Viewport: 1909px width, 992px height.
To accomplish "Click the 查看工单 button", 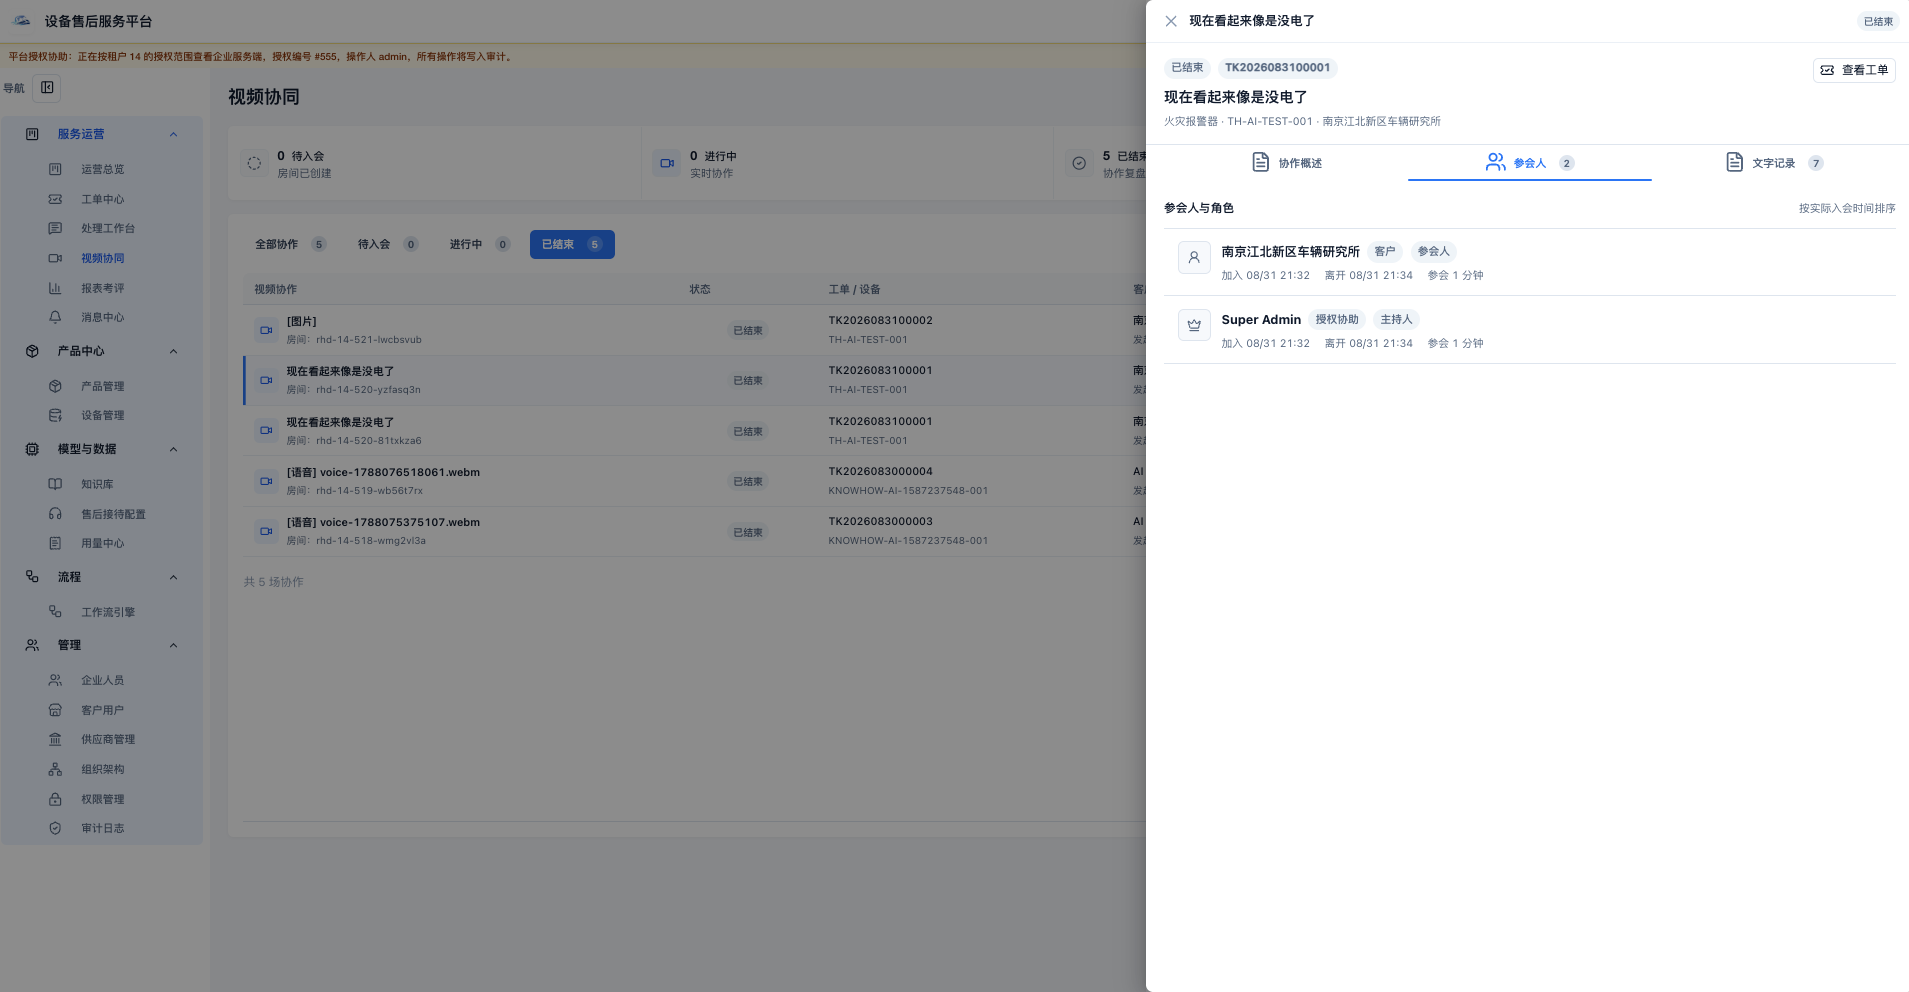I will point(1854,70).
